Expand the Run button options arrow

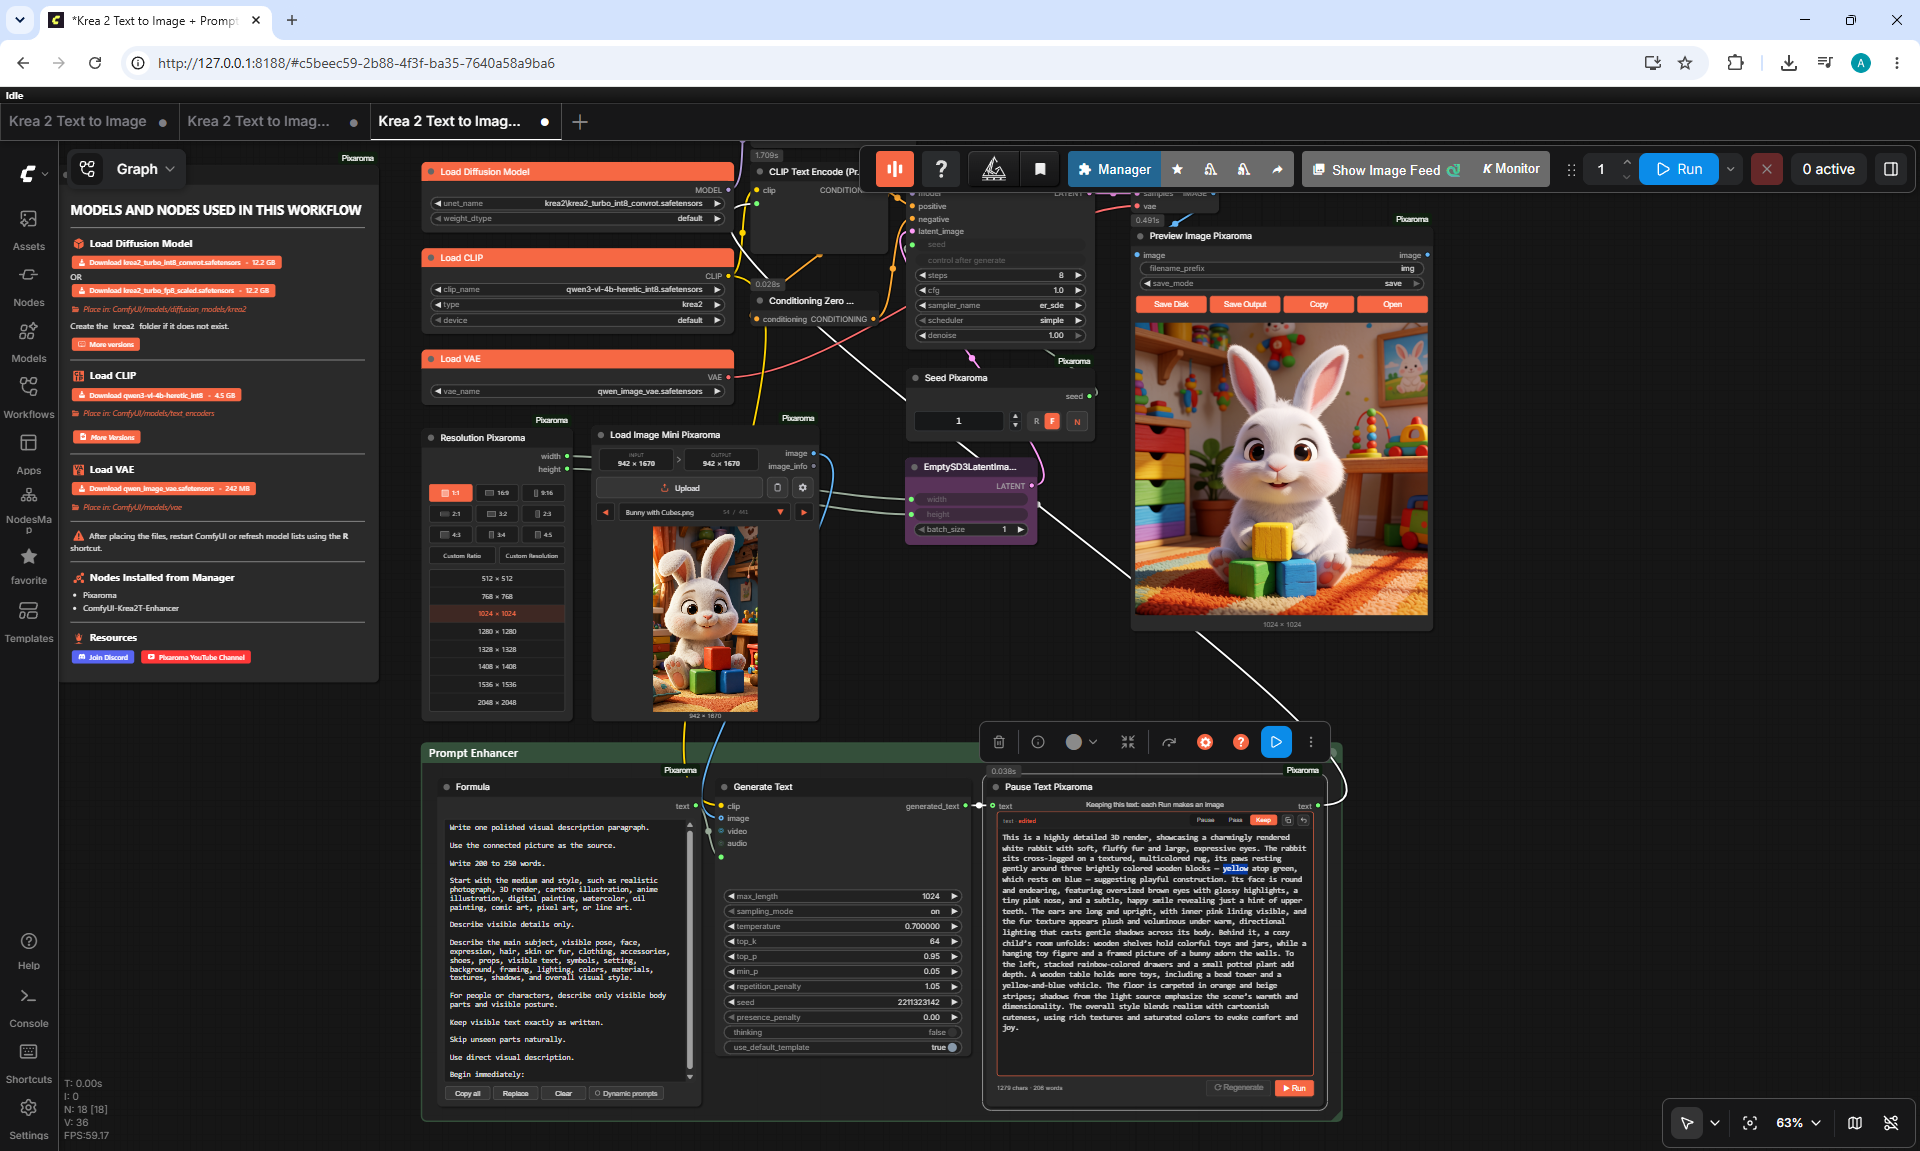[1730, 169]
